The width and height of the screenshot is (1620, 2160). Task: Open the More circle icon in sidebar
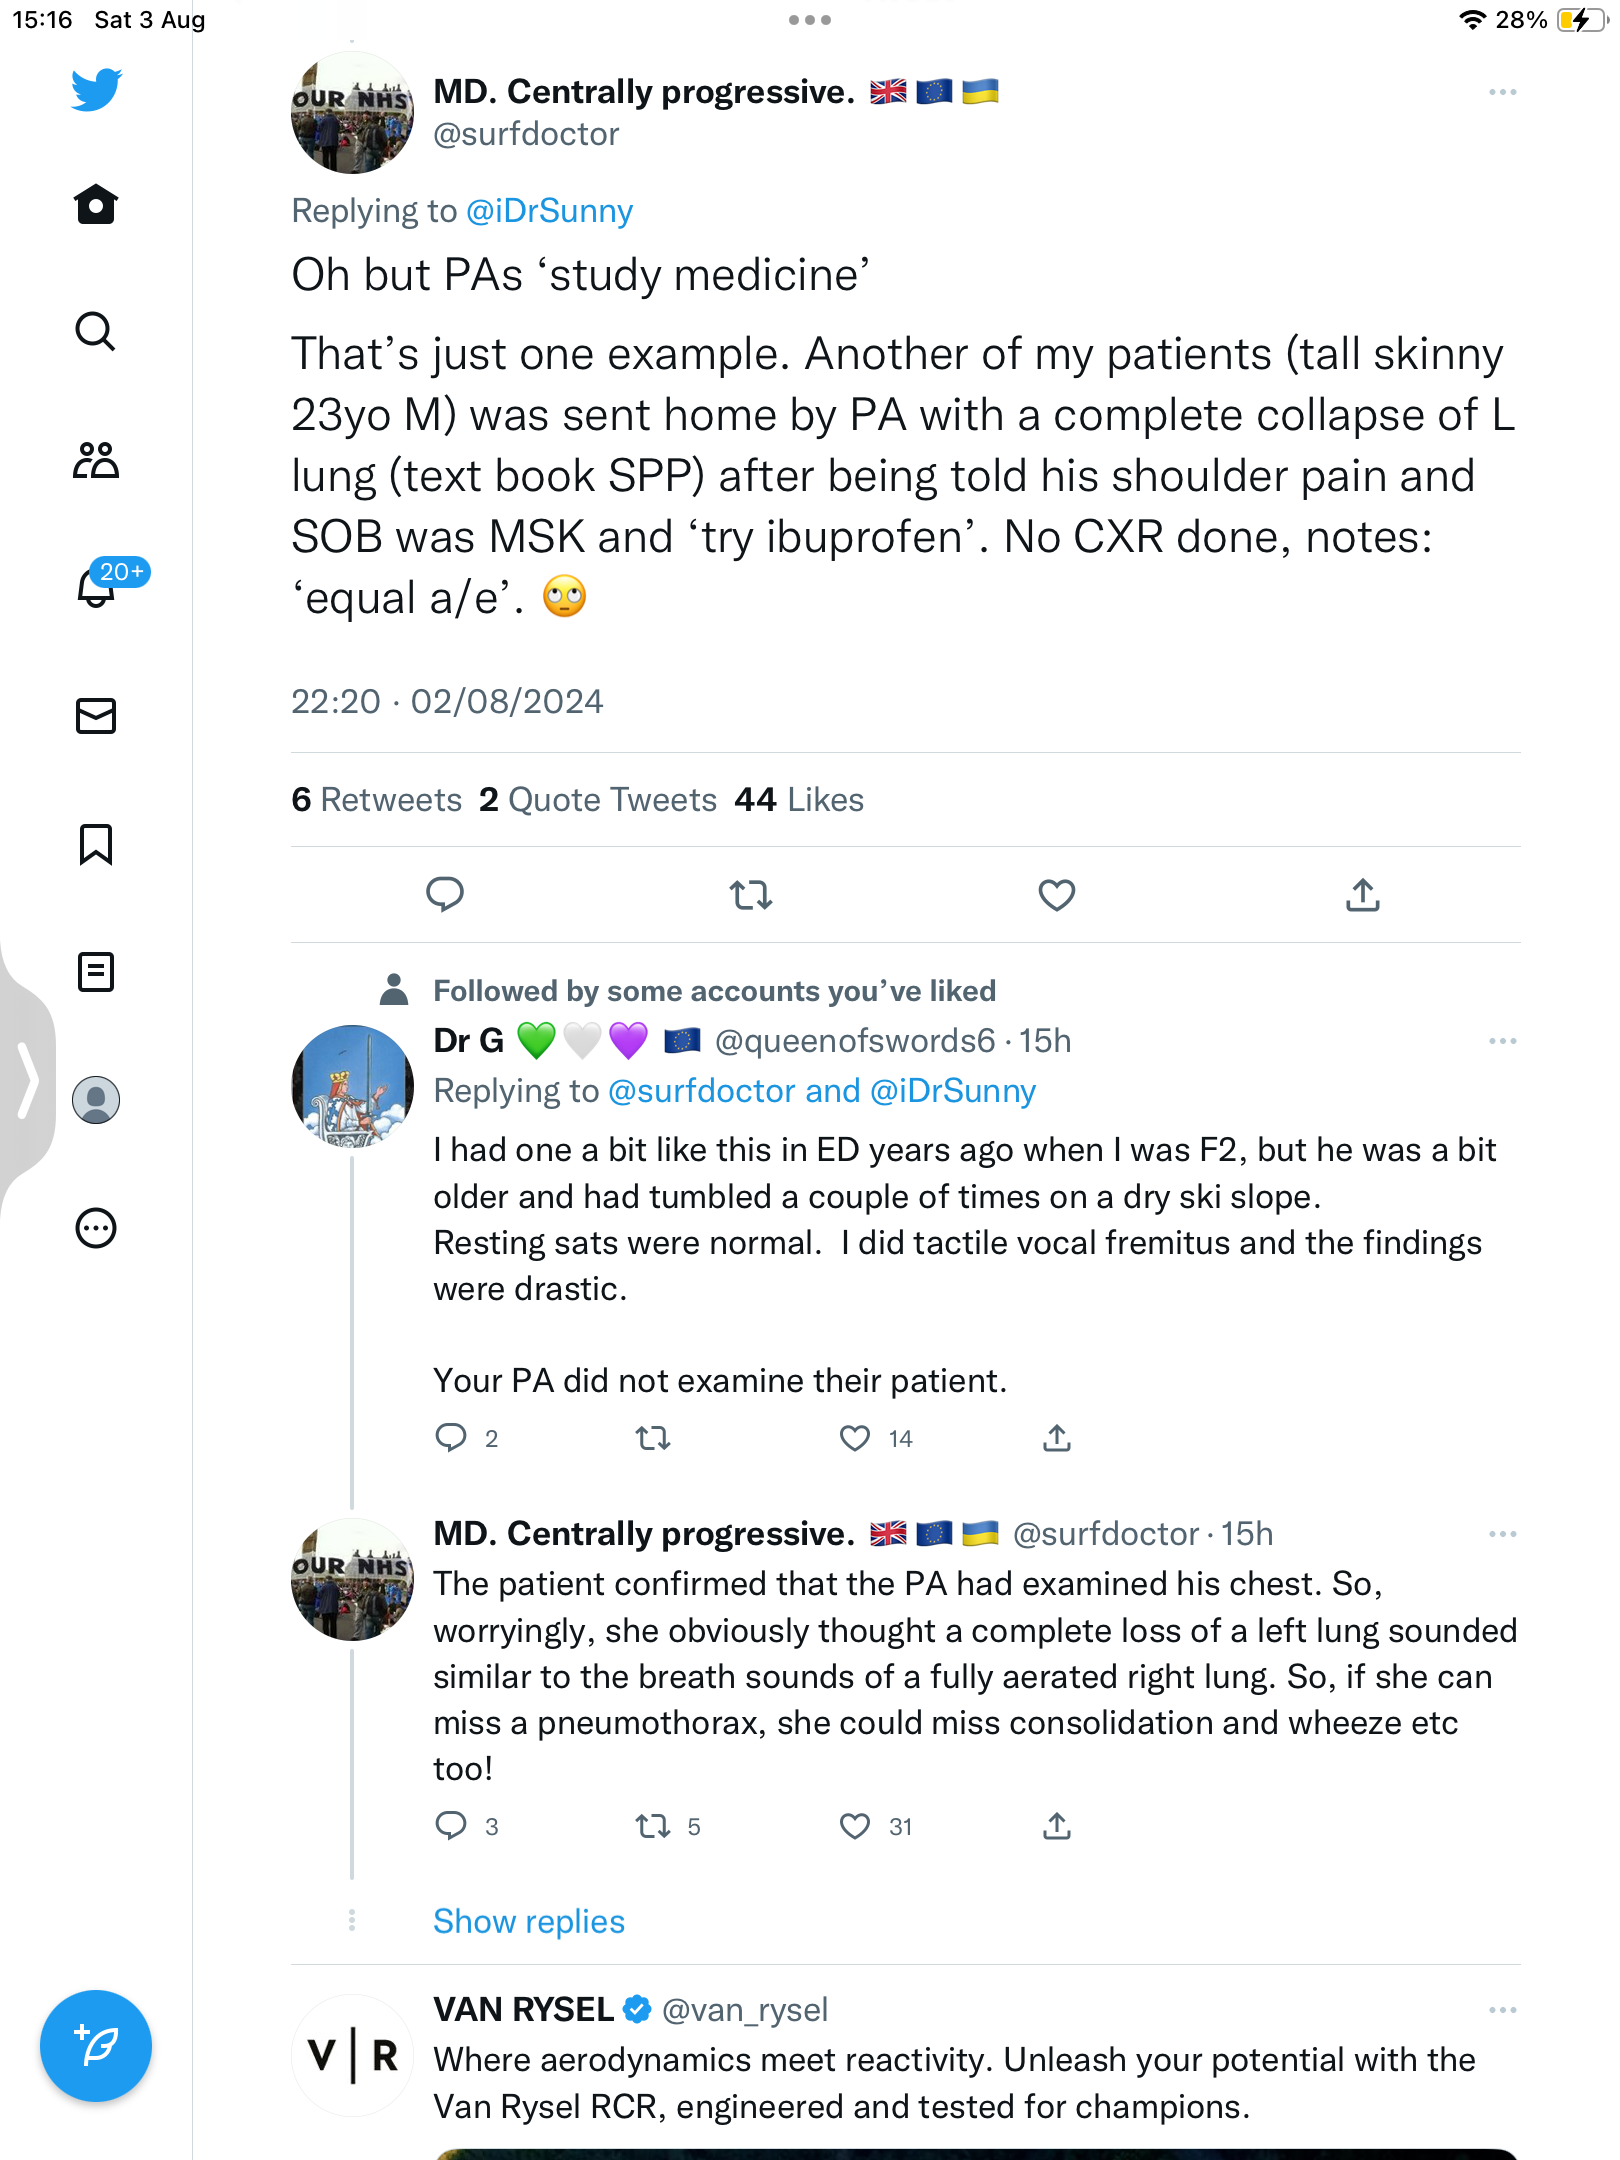[x=96, y=1228]
